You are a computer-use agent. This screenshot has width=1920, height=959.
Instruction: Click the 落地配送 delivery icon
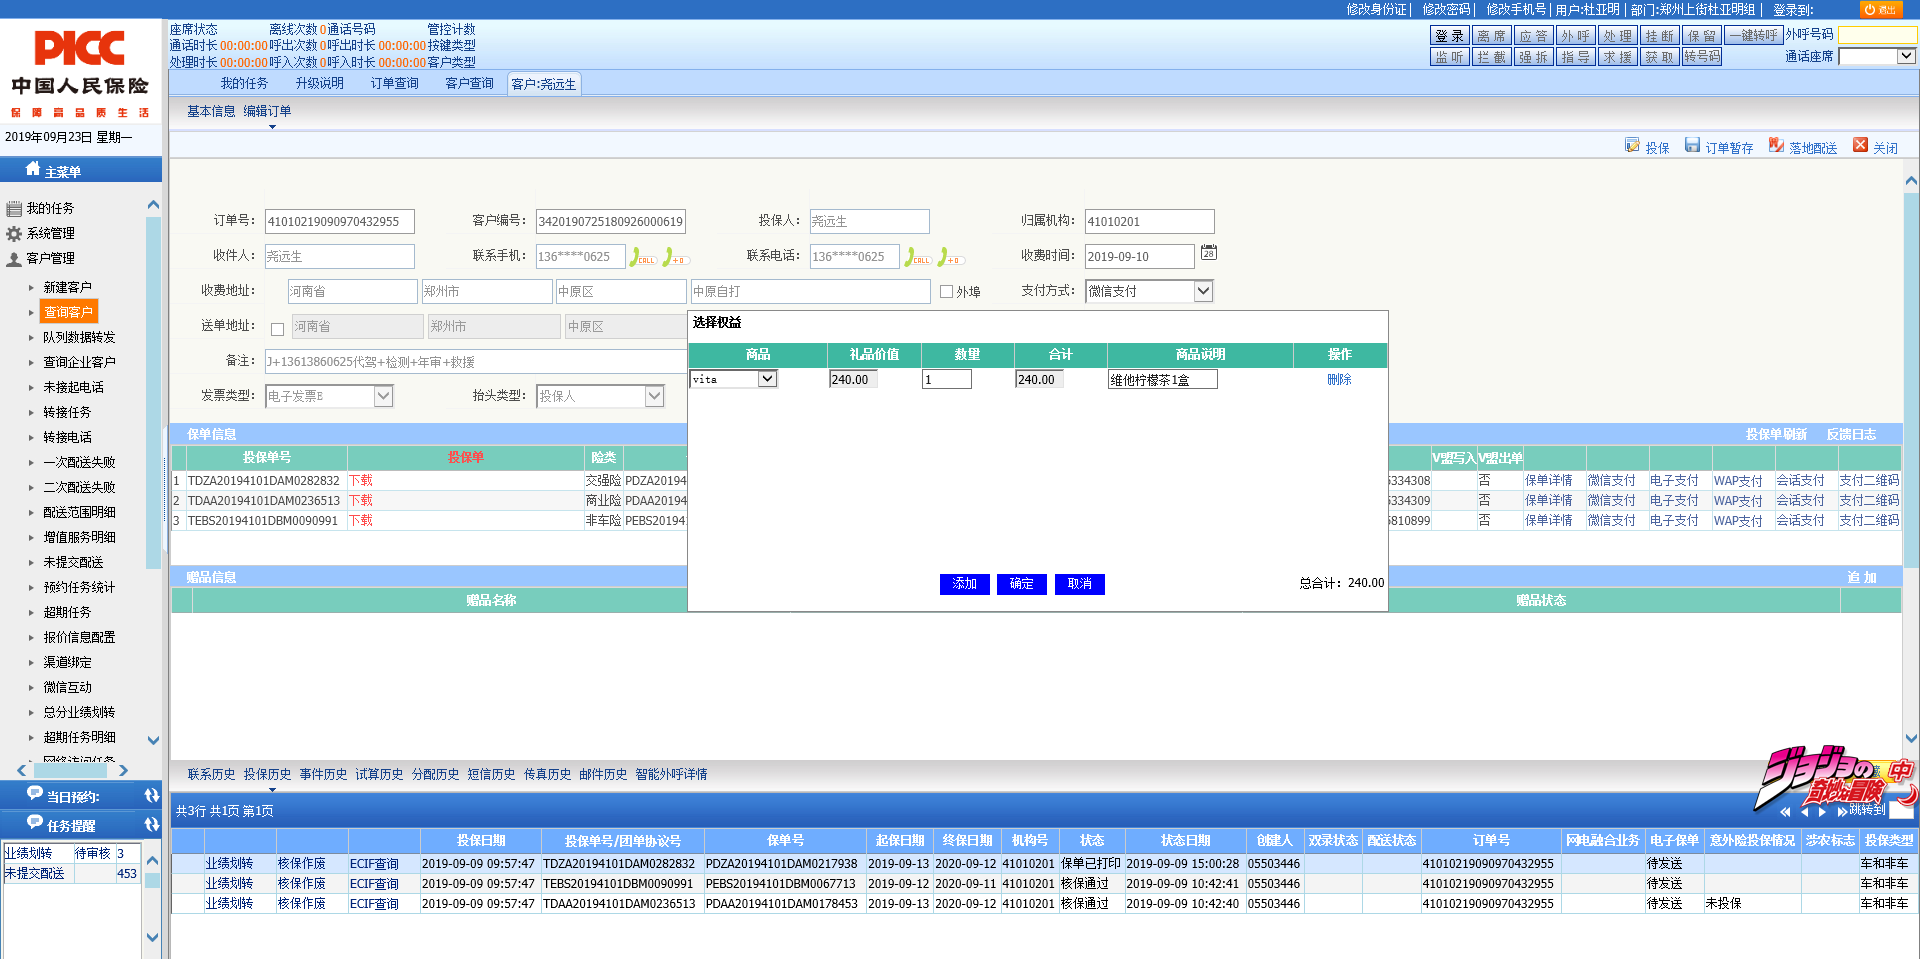tap(1776, 146)
